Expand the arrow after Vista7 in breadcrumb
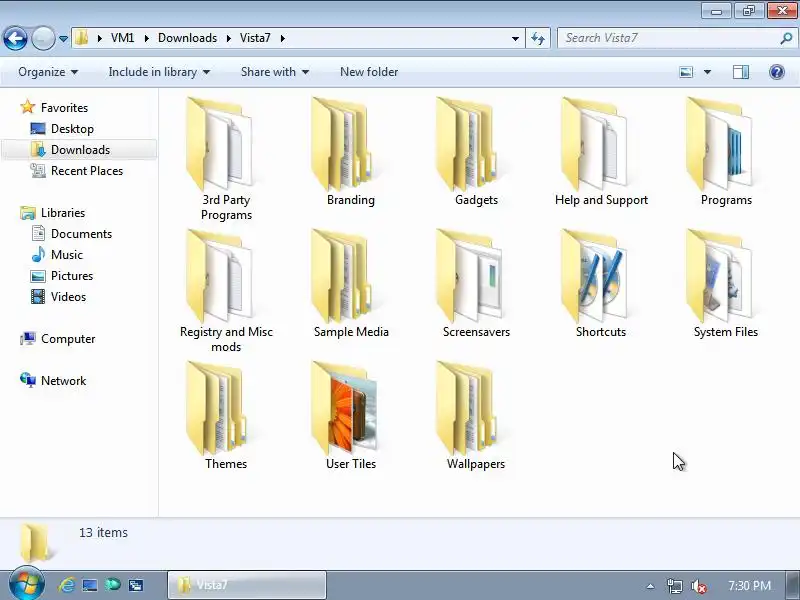The height and width of the screenshot is (600, 800). click(x=283, y=38)
